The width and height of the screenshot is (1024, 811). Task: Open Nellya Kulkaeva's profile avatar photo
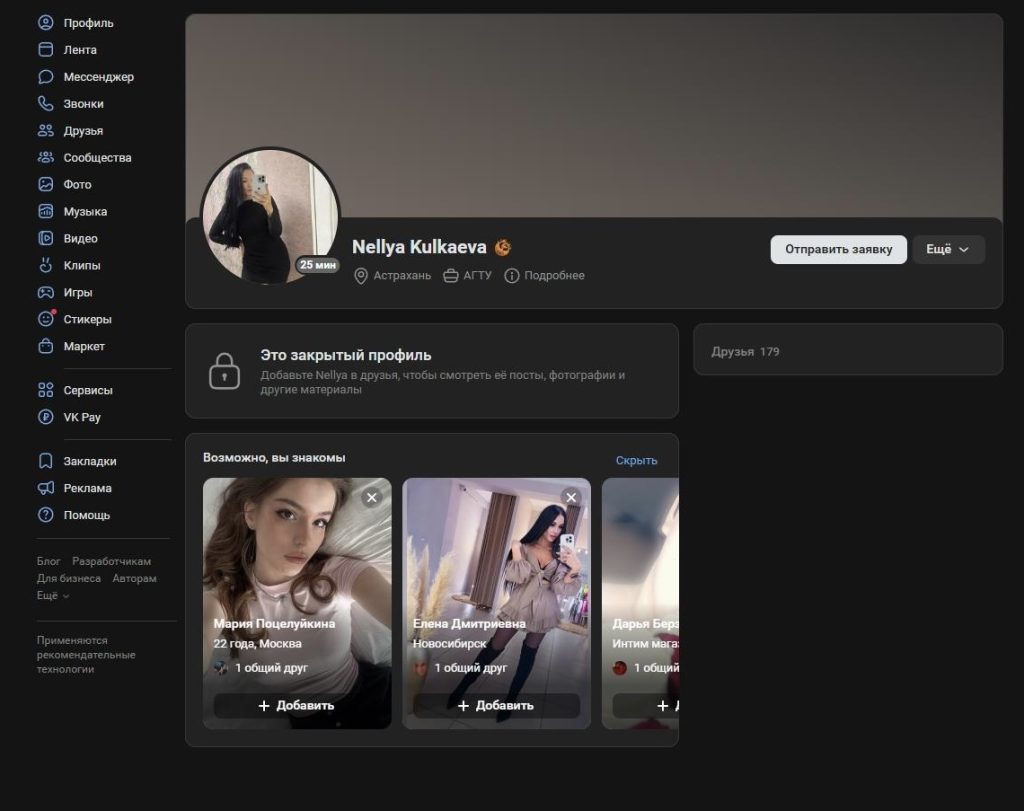point(270,217)
